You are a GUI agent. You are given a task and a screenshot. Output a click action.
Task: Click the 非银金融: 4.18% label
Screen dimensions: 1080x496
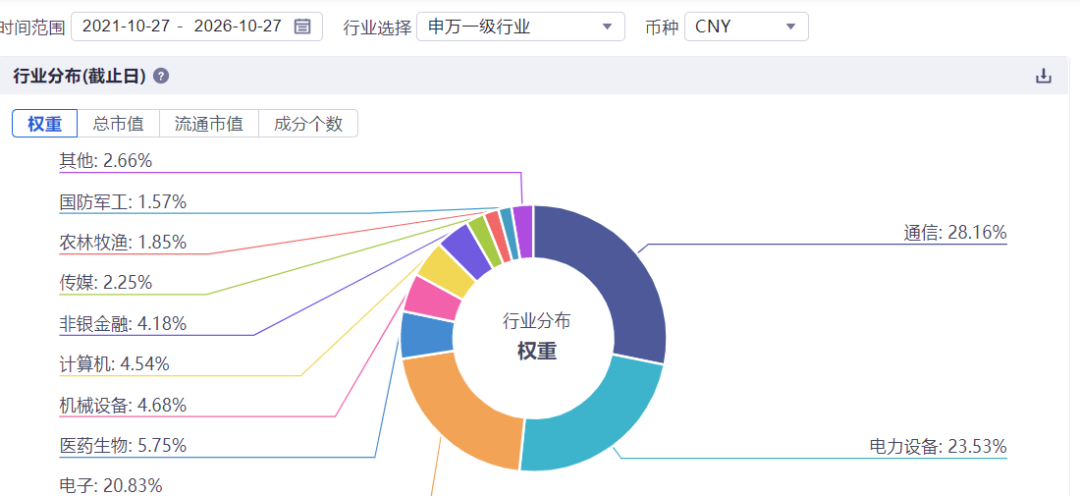click(123, 323)
